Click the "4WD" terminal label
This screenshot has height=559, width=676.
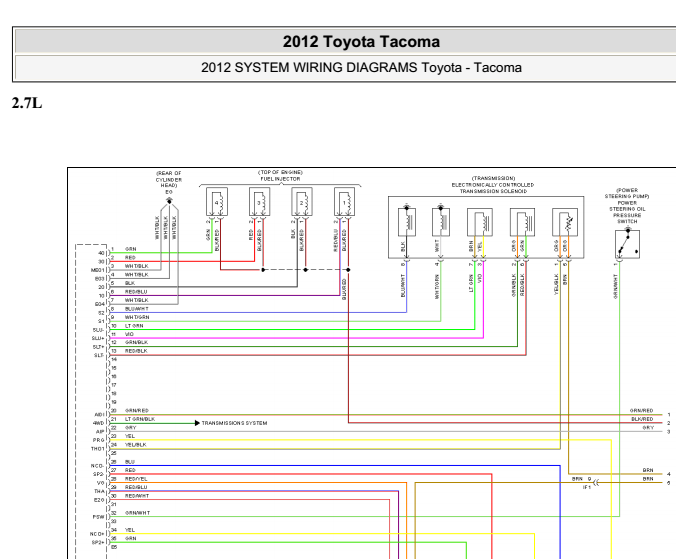pos(99,423)
